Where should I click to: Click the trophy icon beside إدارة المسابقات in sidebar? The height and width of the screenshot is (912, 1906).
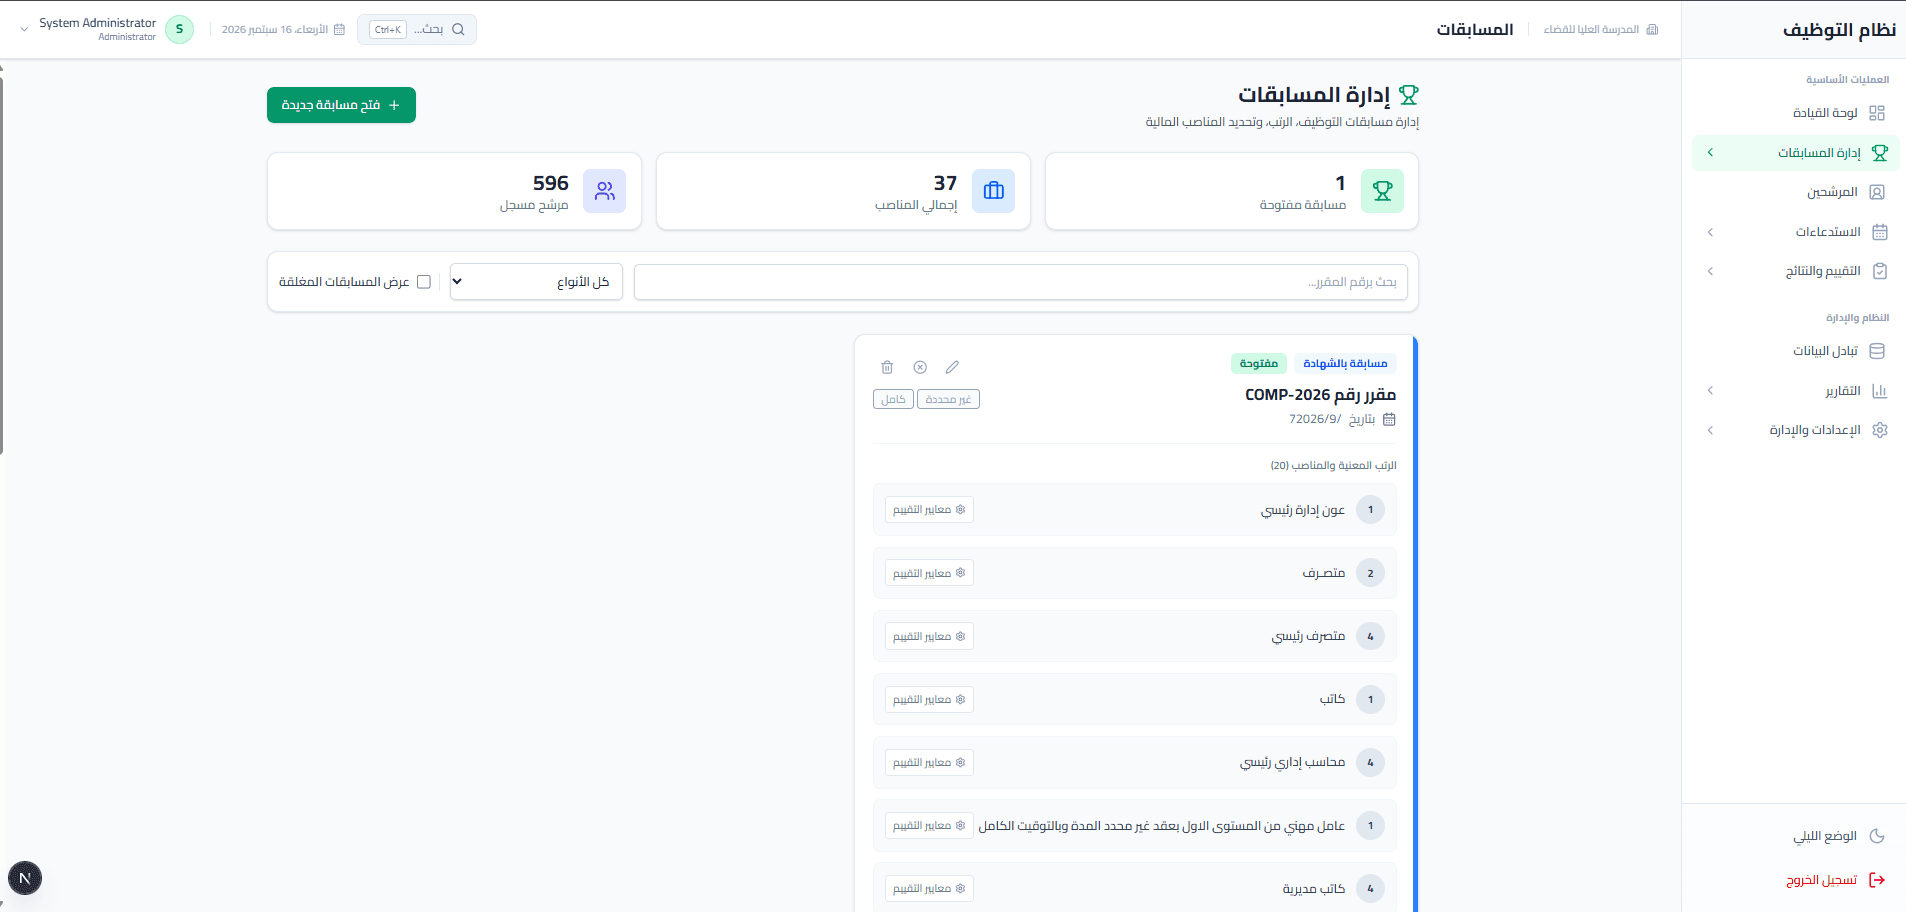(1879, 153)
